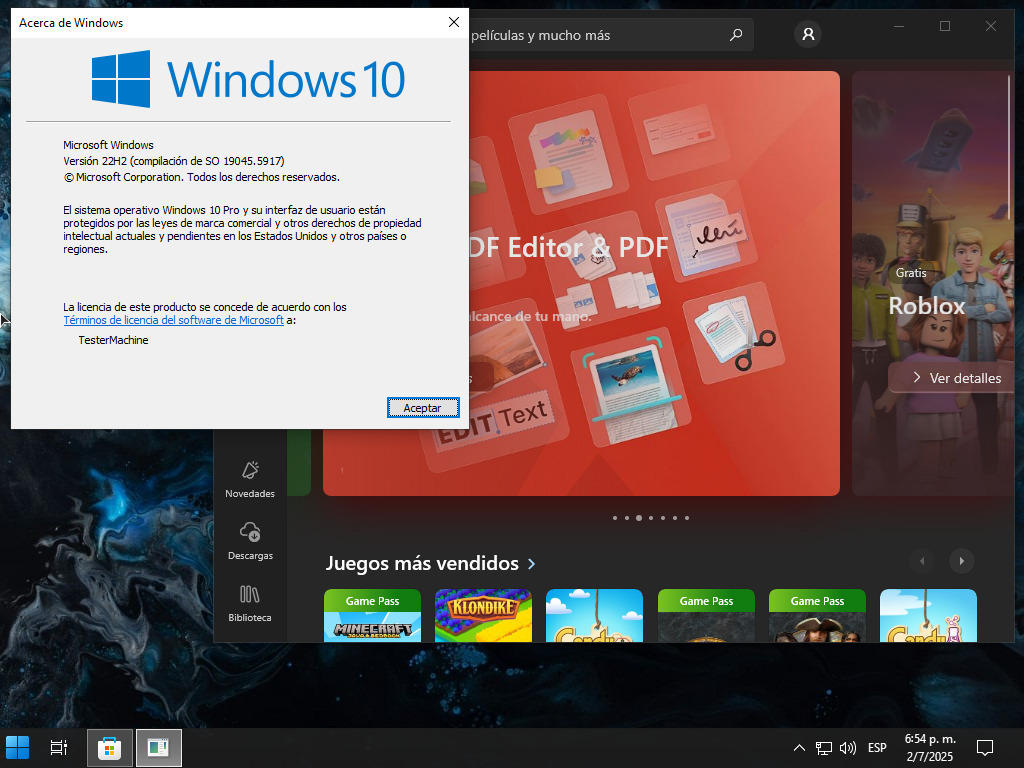Open Novedades in the Store sidebar
This screenshot has height=768, width=1024.
tap(250, 479)
